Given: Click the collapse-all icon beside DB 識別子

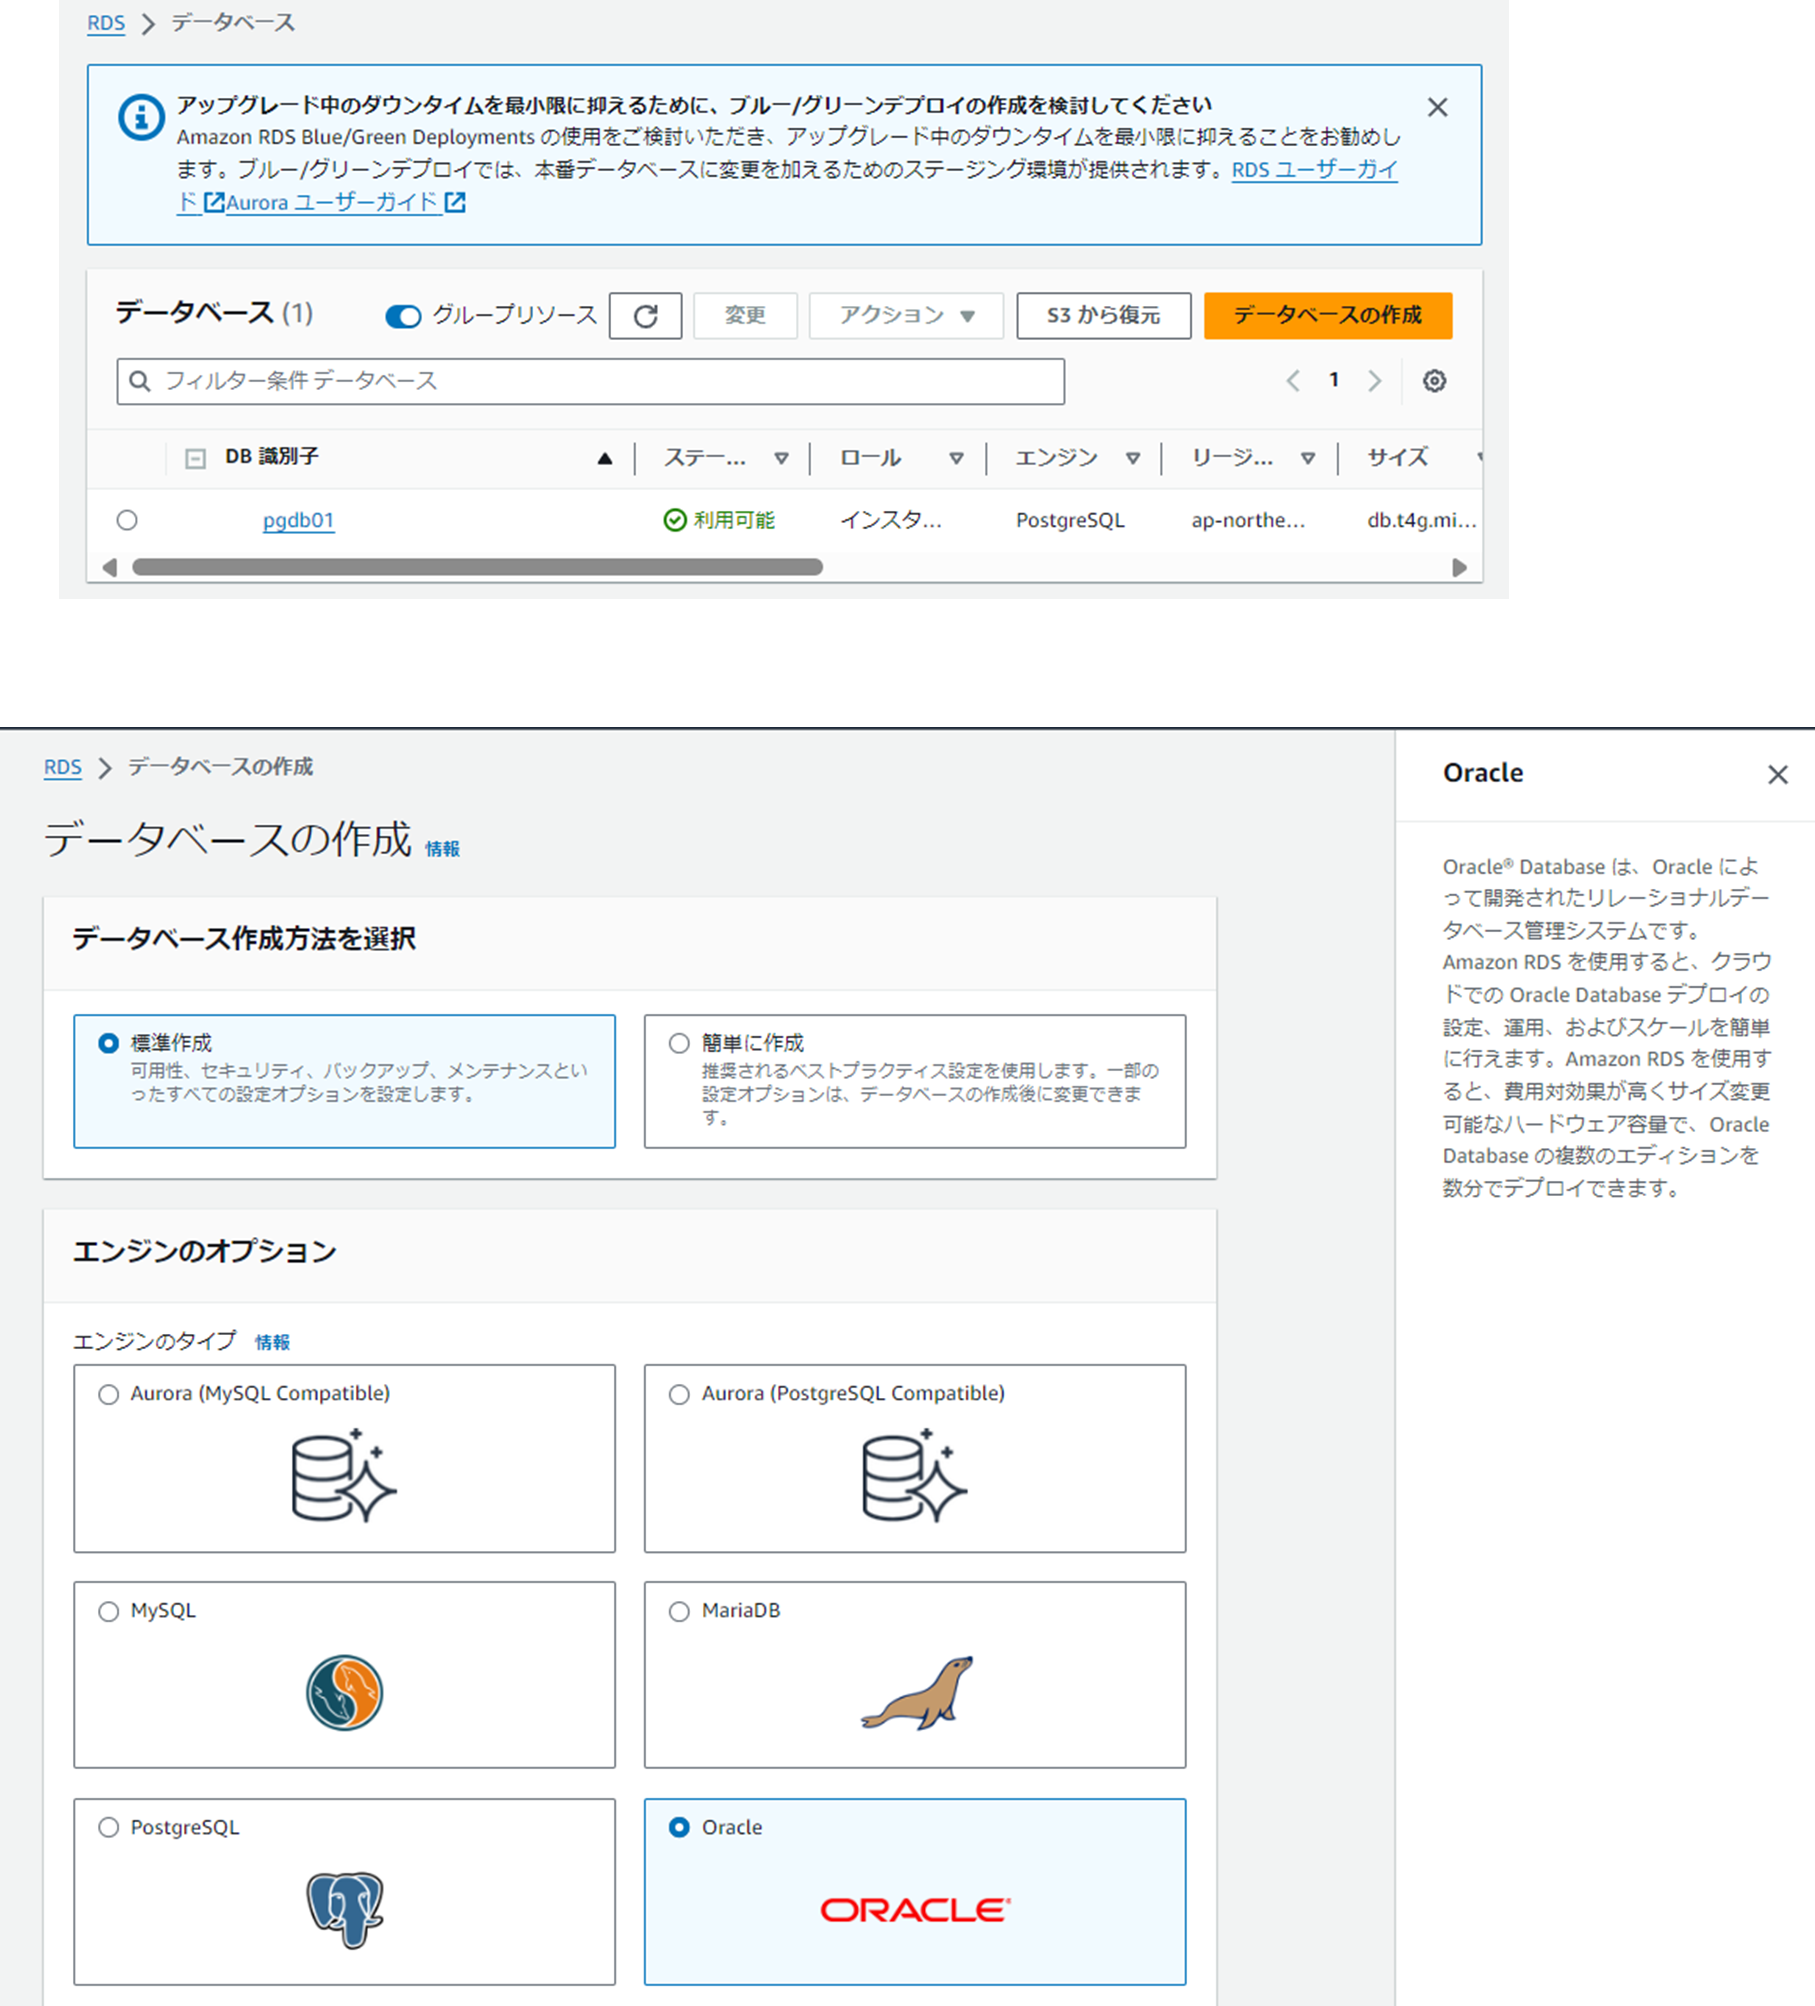Looking at the screenshot, I should pos(195,458).
